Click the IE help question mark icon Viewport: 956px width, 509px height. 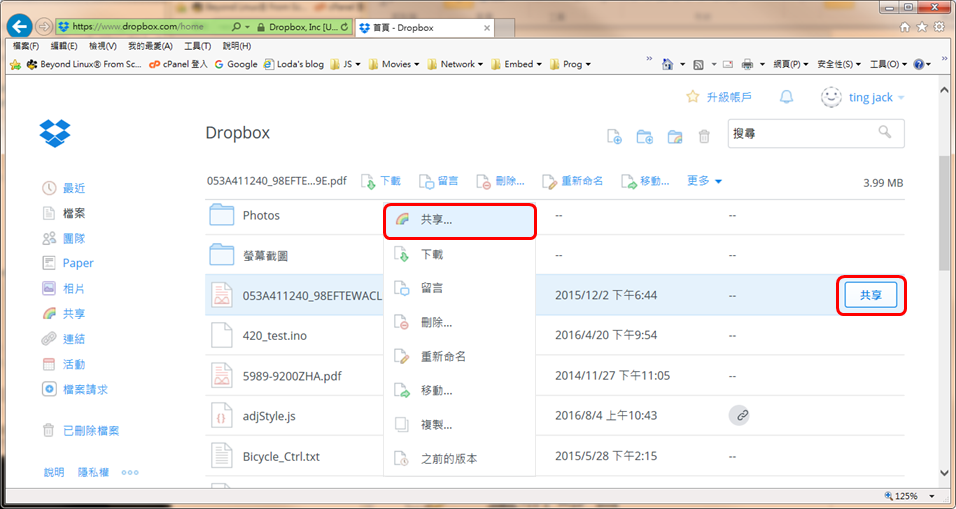pos(919,64)
